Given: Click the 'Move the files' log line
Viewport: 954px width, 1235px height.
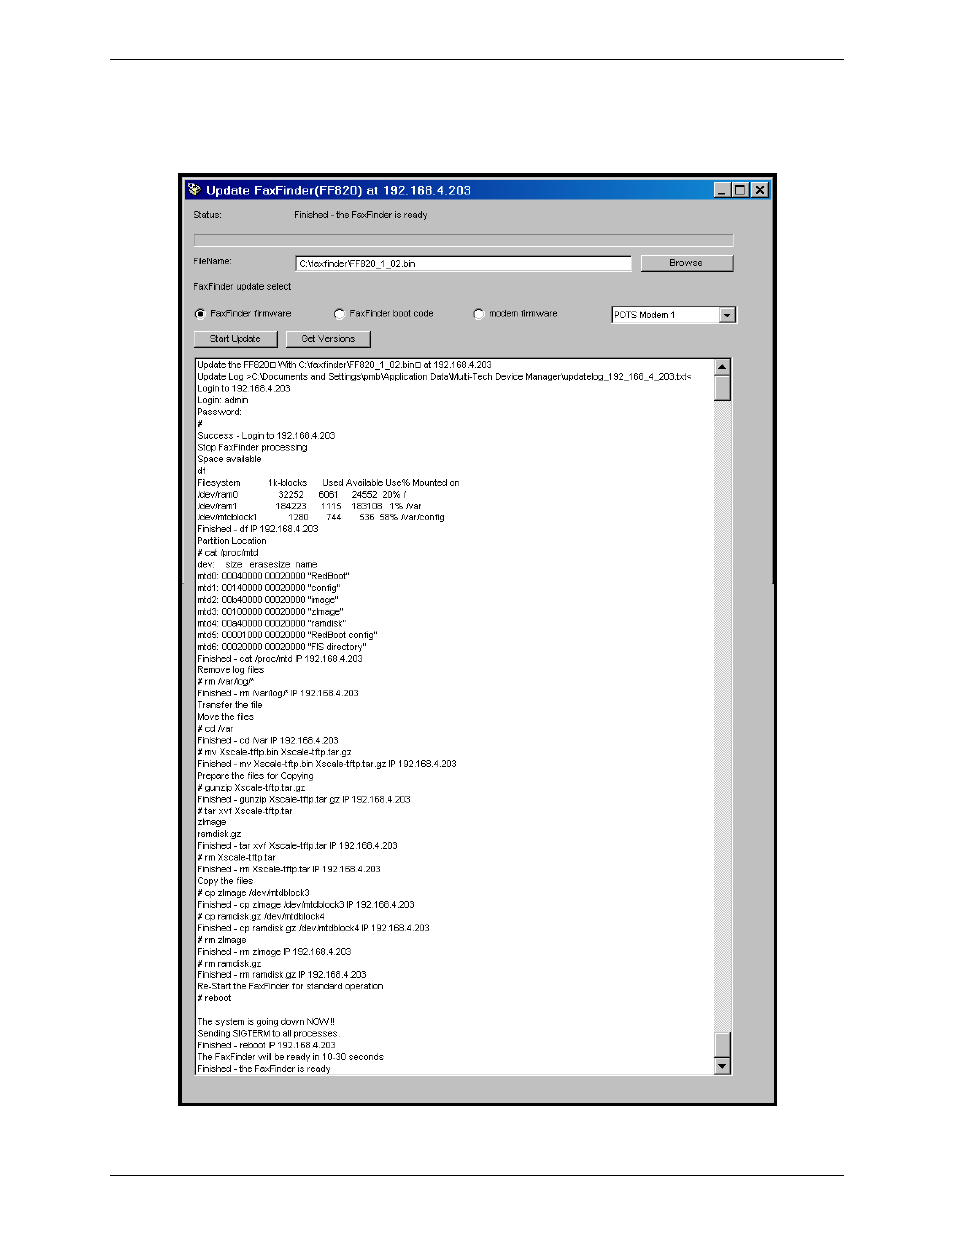Looking at the screenshot, I should click(x=226, y=717).
